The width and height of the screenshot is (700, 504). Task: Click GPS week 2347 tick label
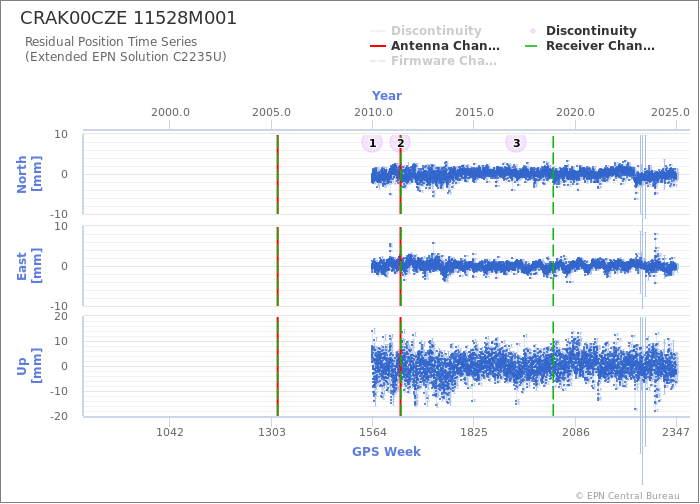pos(676,432)
